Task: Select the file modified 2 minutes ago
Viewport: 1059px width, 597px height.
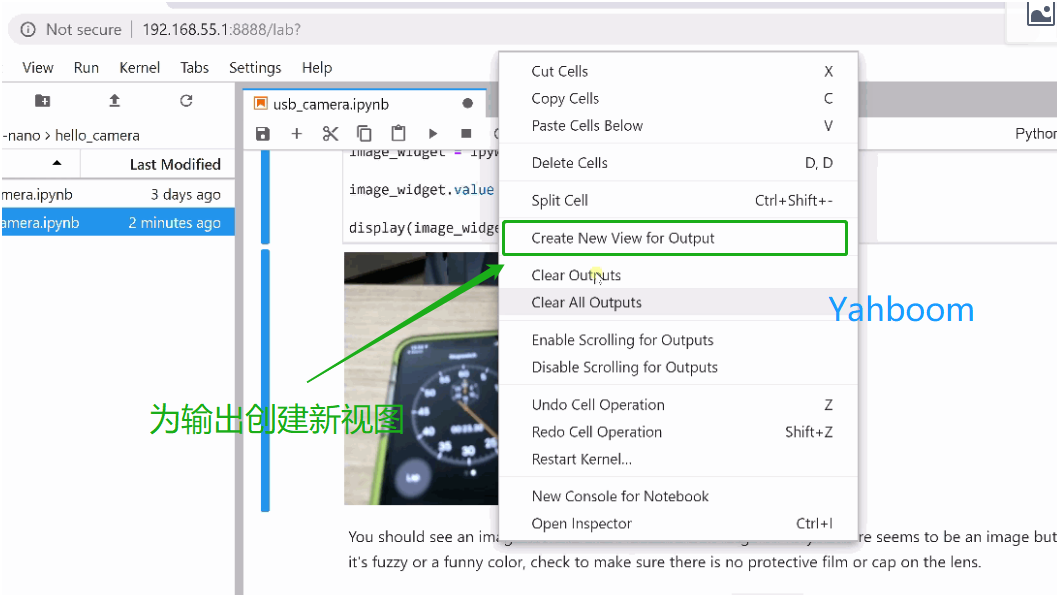Action: click(118, 222)
